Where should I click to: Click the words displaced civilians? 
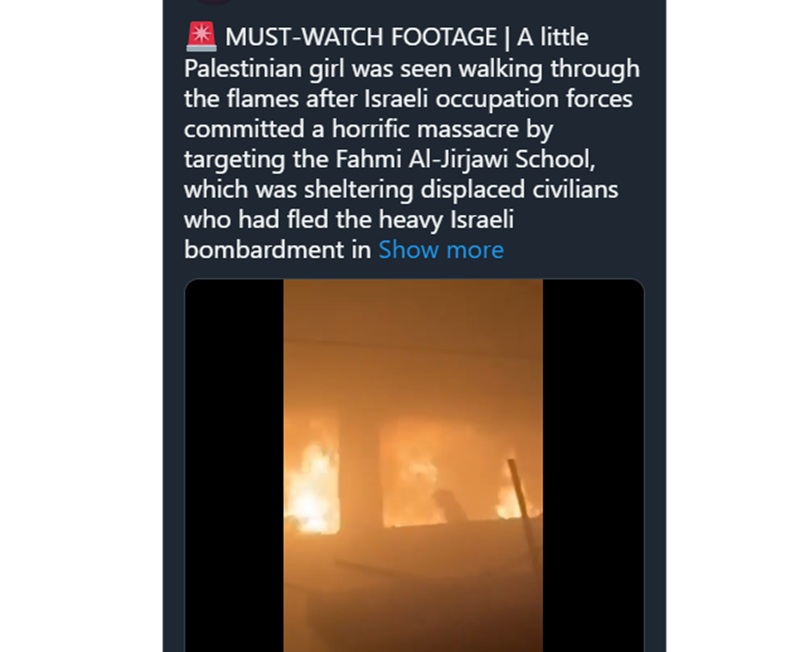519,189
